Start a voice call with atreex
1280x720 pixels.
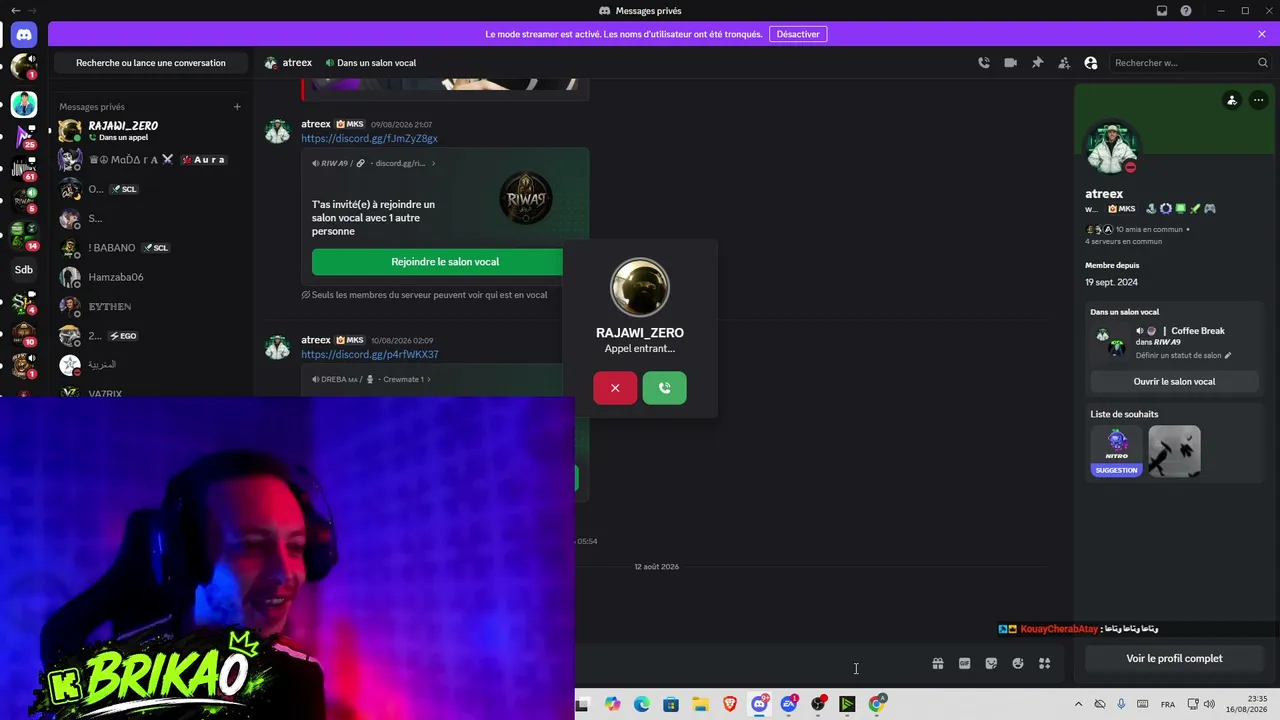click(984, 63)
